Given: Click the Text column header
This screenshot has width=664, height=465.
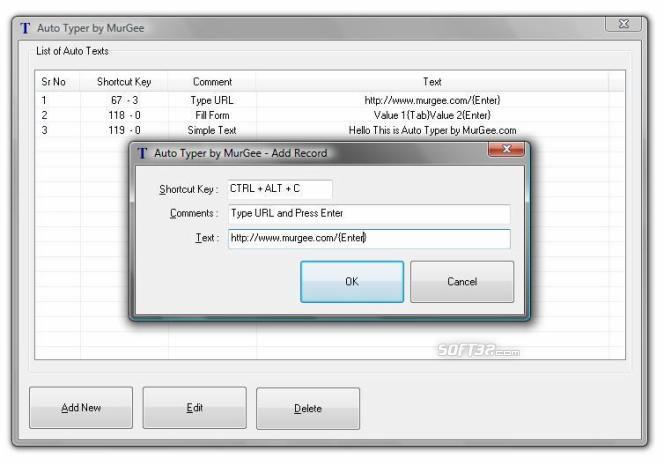Looking at the screenshot, I should click(432, 82).
